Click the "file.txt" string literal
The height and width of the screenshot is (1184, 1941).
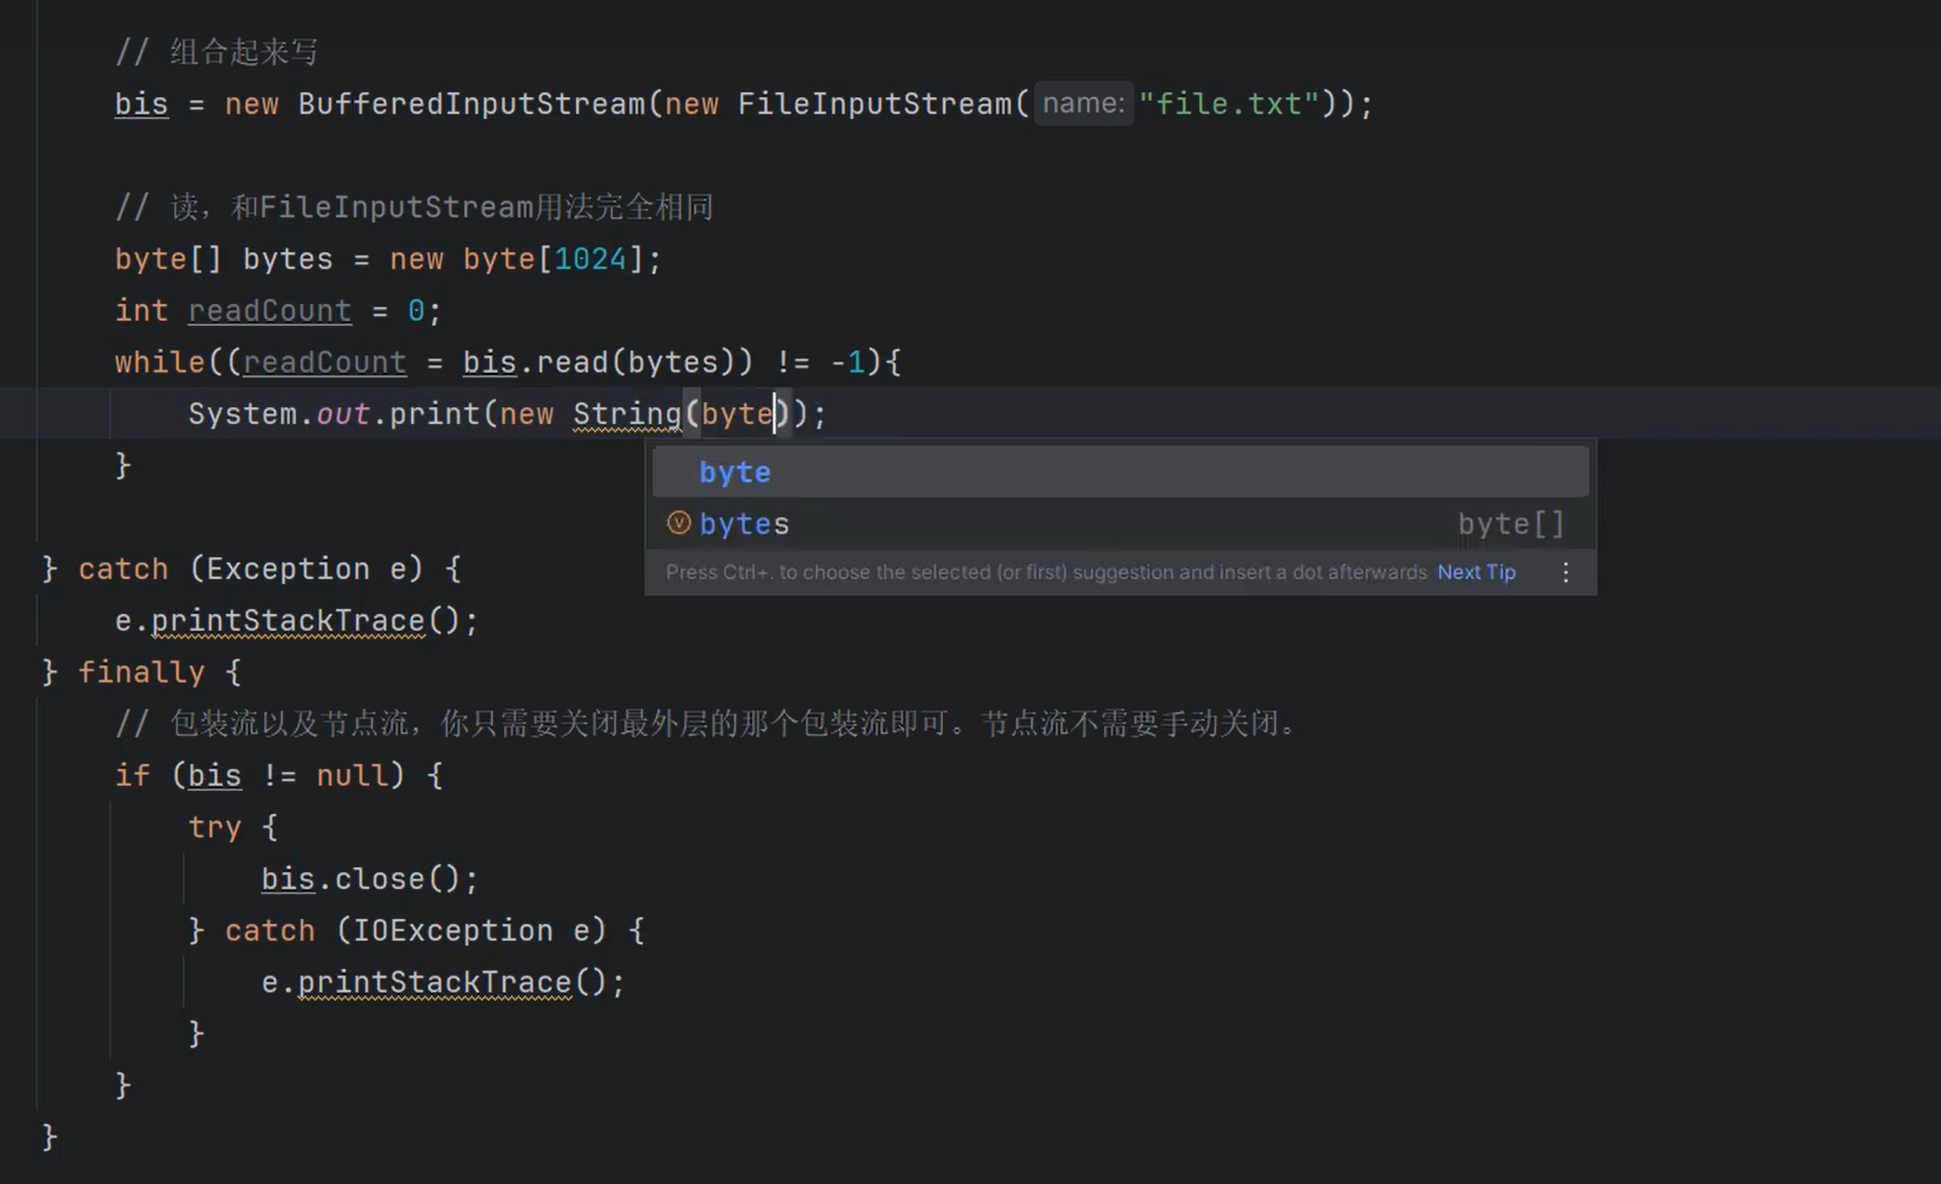(1229, 104)
